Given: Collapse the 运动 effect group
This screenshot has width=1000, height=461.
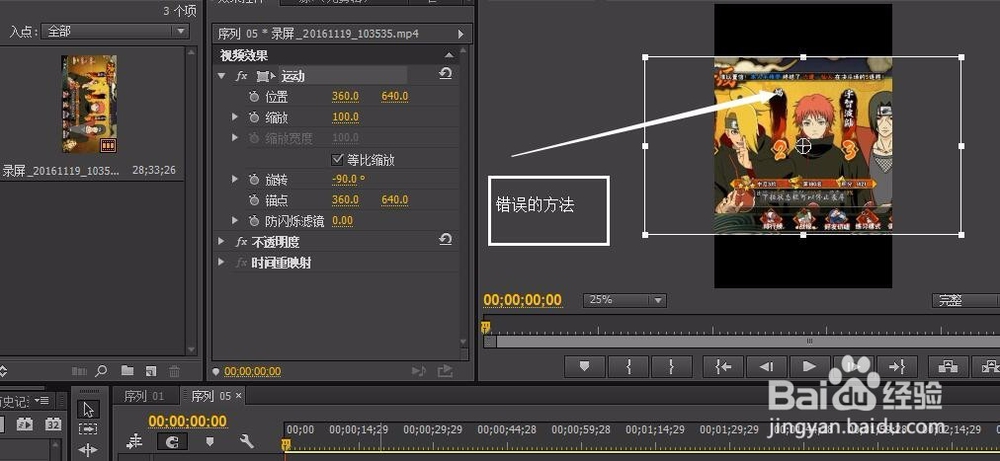Looking at the screenshot, I should coord(221,76).
